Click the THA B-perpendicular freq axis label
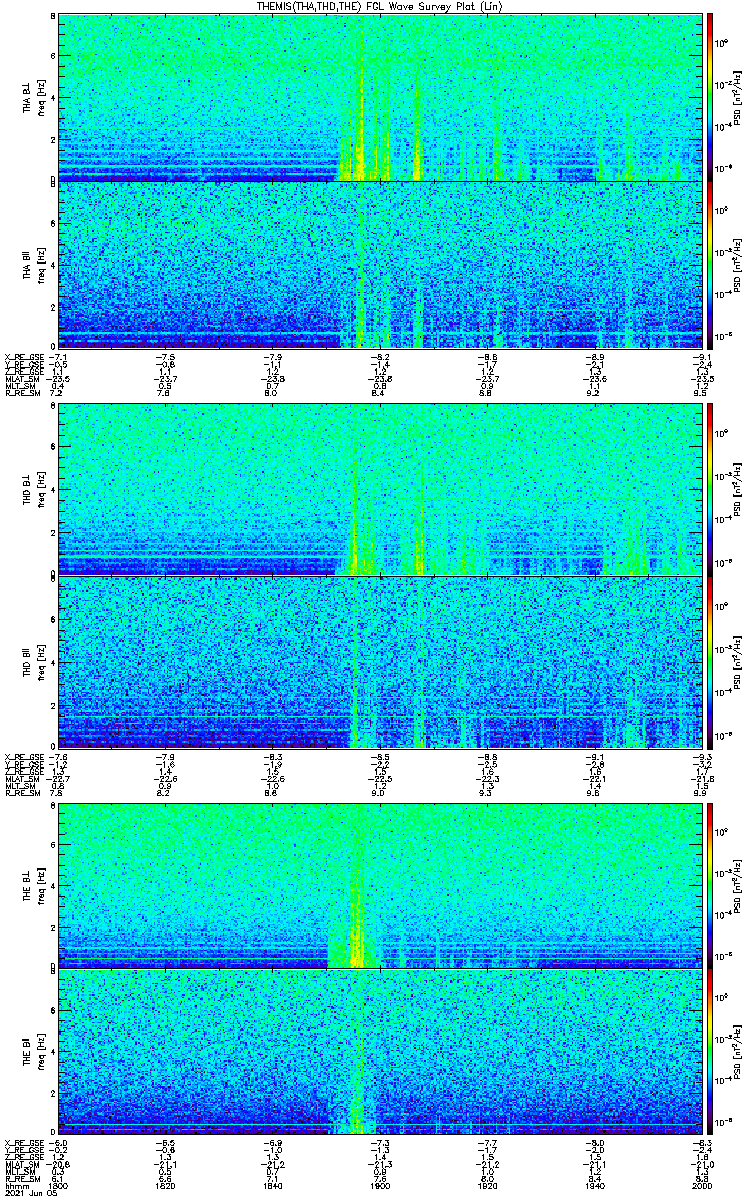Viewport: 750px width, 1200px height. (41, 97)
